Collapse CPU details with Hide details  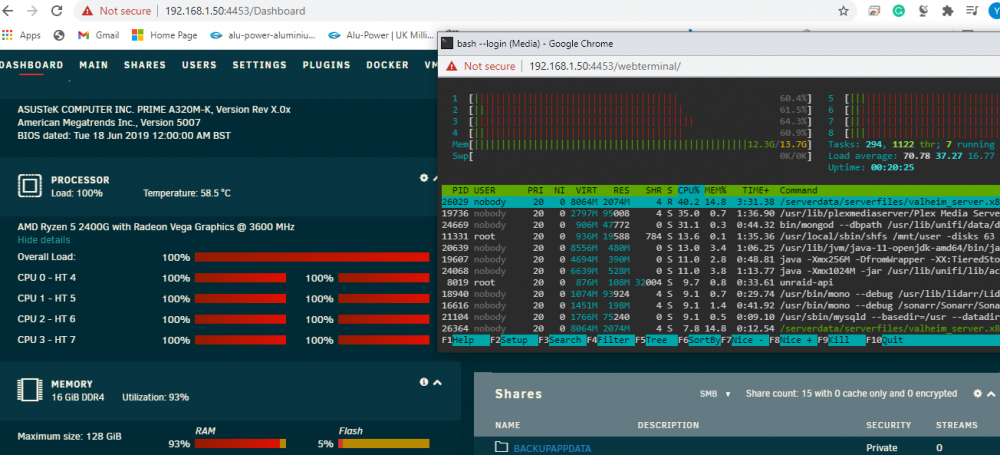click(x=43, y=240)
